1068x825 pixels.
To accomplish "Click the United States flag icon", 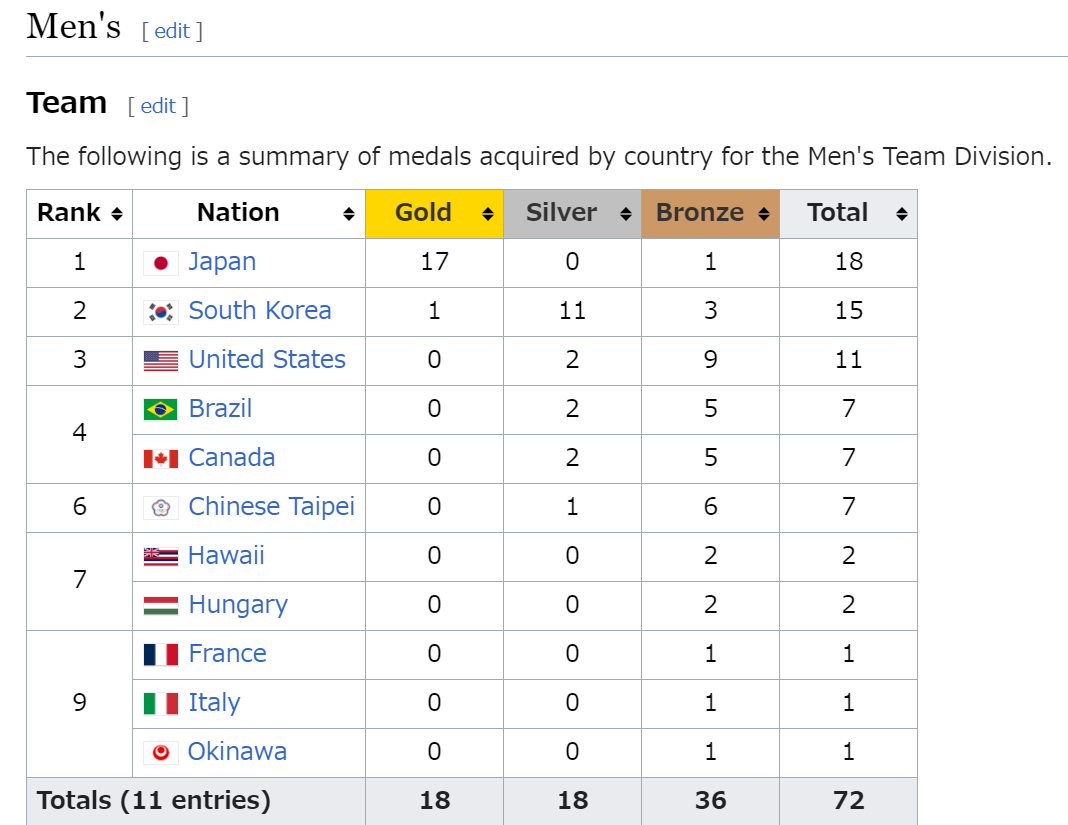I will (161, 361).
